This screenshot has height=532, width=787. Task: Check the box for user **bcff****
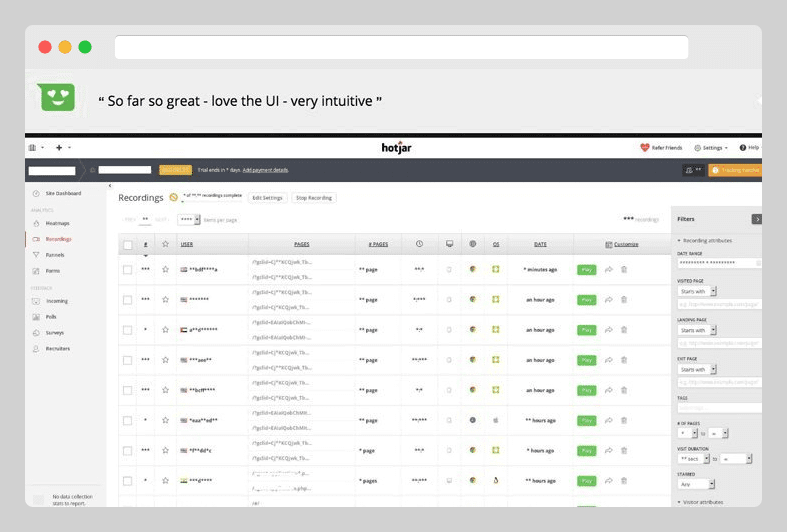(x=127, y=390)
